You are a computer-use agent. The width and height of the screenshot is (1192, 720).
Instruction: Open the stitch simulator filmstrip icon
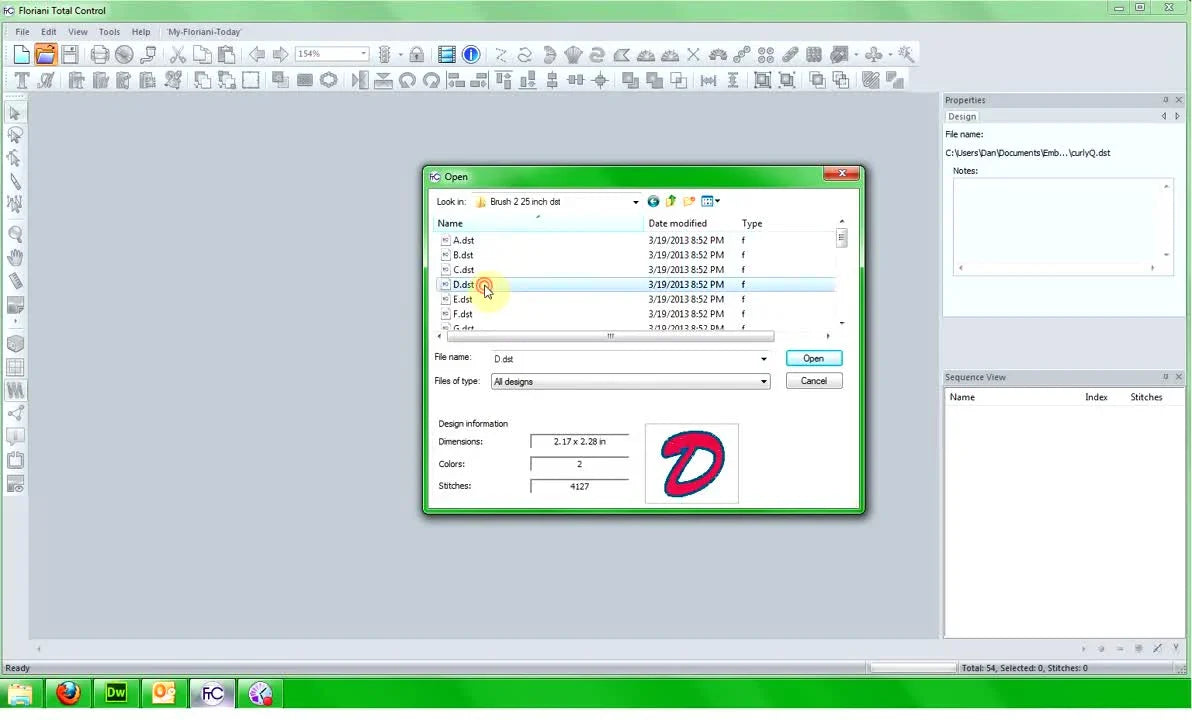[446, 54]
